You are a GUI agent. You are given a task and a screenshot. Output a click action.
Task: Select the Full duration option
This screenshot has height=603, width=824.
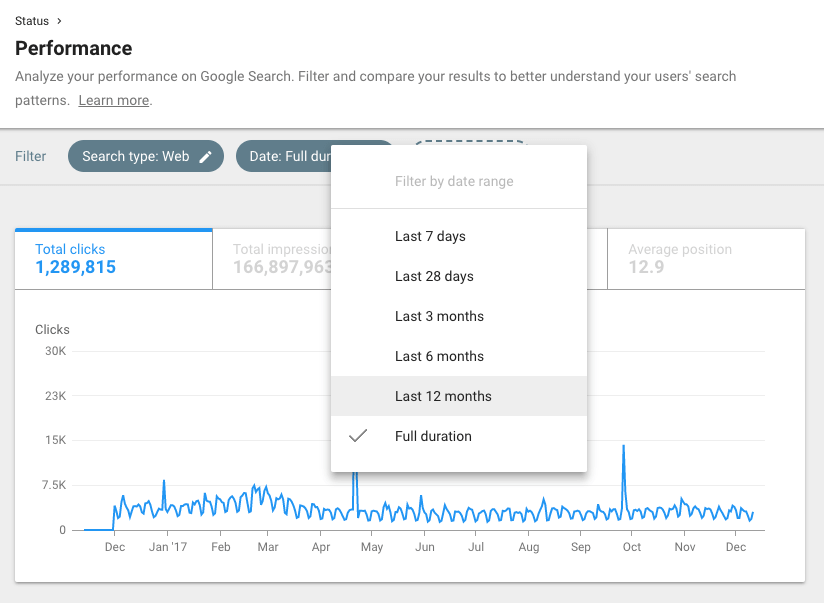tap(459, 436)
